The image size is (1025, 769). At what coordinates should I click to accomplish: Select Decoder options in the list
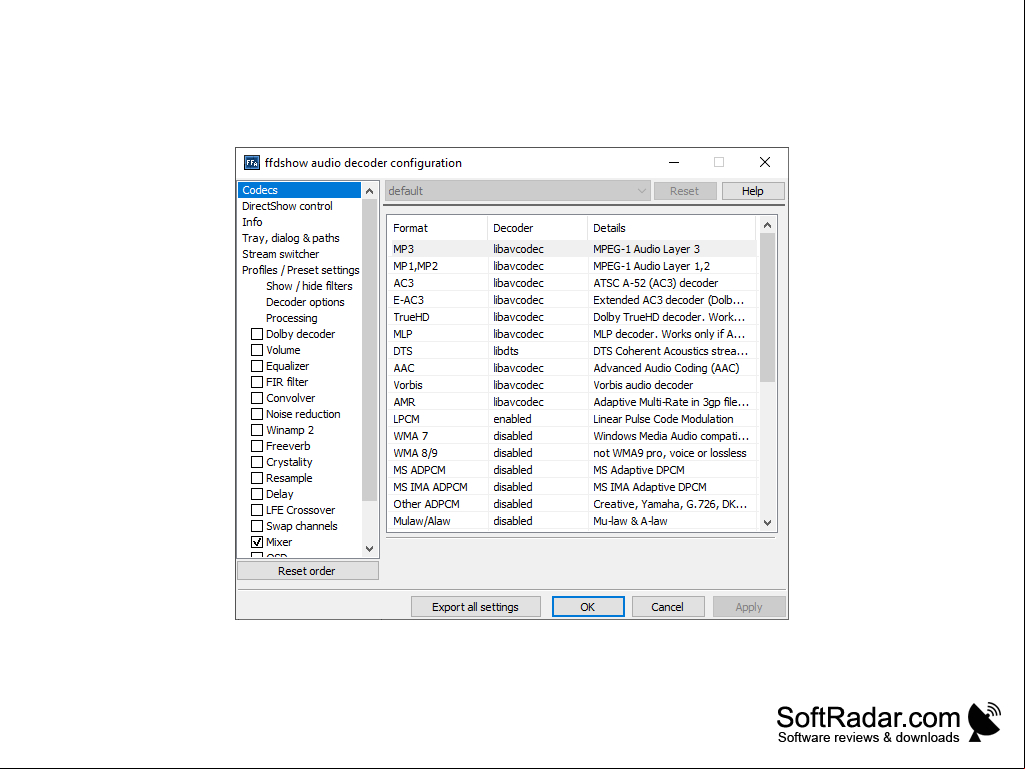(x=305, y=302)
